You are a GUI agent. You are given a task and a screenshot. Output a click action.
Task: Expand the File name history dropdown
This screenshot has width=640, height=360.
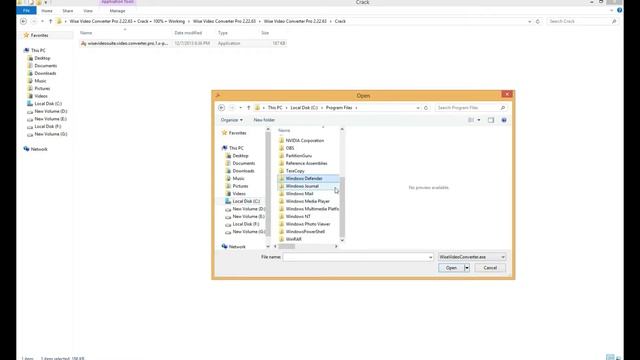[x=430, y=257]
